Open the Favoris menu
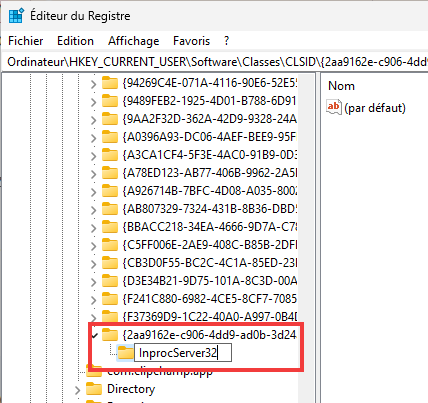428x403 pixels. pyautogui.click(x=191, y=41)
